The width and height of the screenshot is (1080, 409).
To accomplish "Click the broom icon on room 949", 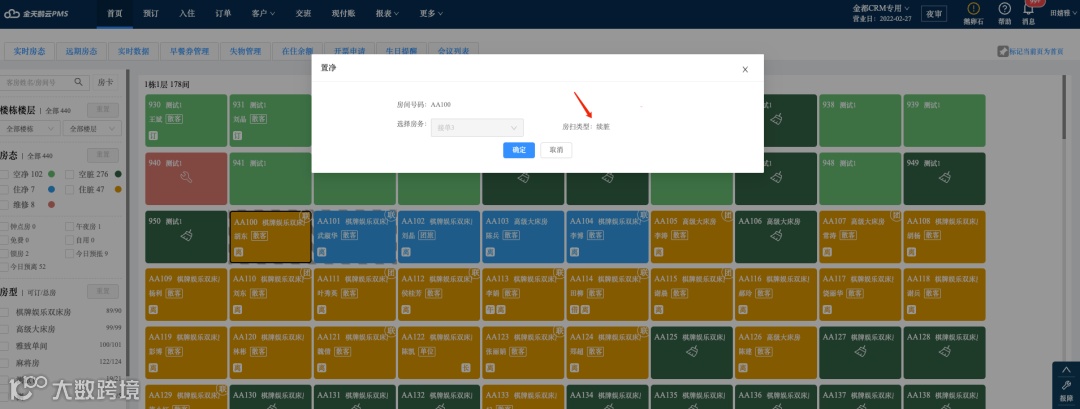I will (944, 178).
